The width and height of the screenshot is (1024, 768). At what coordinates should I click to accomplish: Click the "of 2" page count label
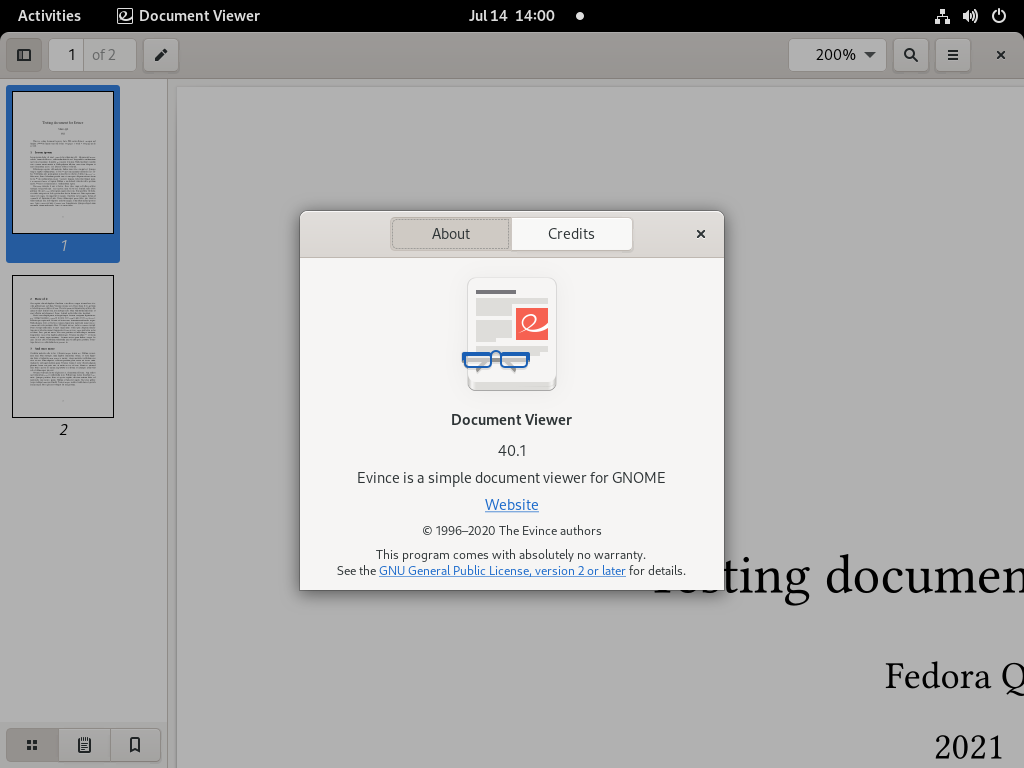pyautogui.click(x=104, y=55)
